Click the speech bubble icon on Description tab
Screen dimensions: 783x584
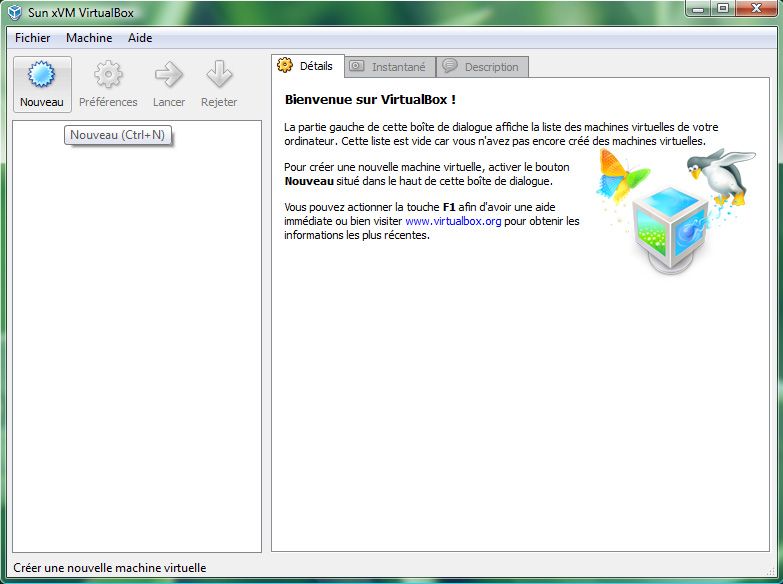[449, 65]
